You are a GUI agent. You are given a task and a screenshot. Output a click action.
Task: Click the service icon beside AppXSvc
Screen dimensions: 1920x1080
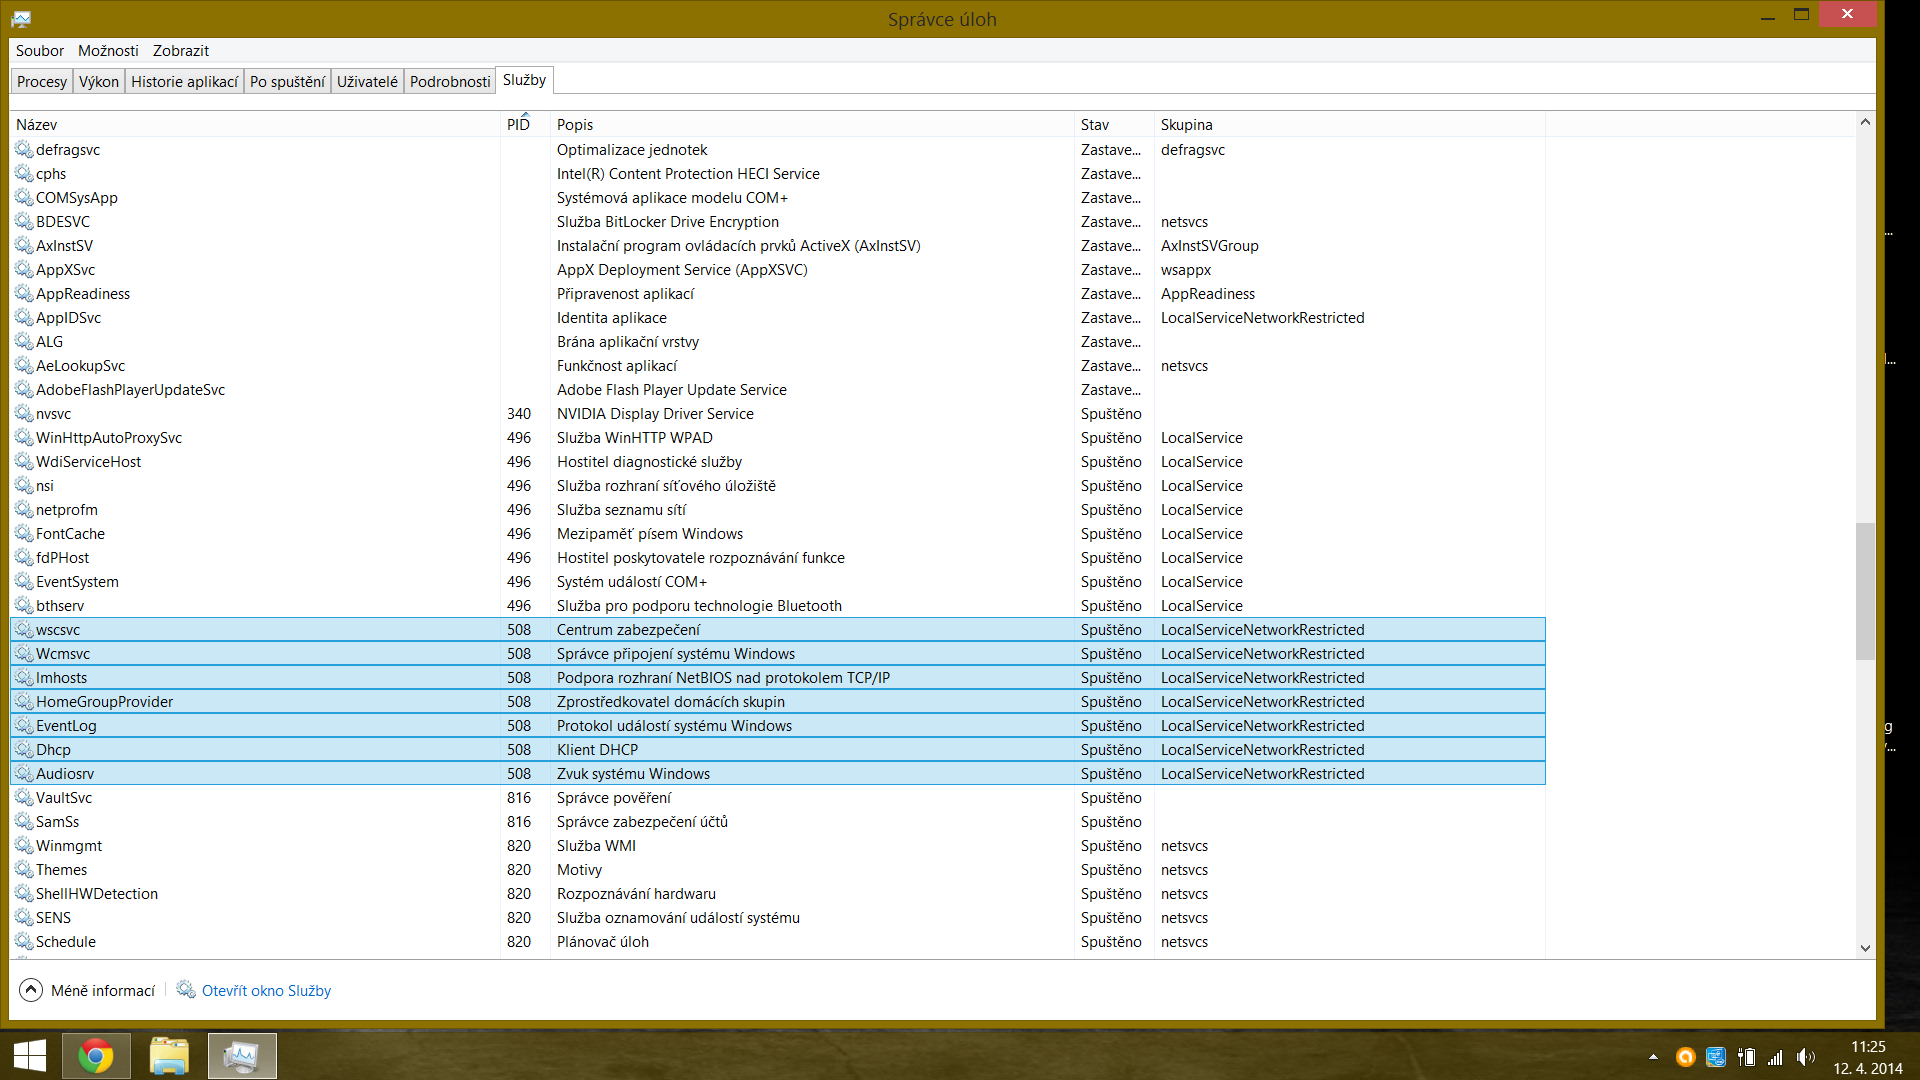(24, 269)
